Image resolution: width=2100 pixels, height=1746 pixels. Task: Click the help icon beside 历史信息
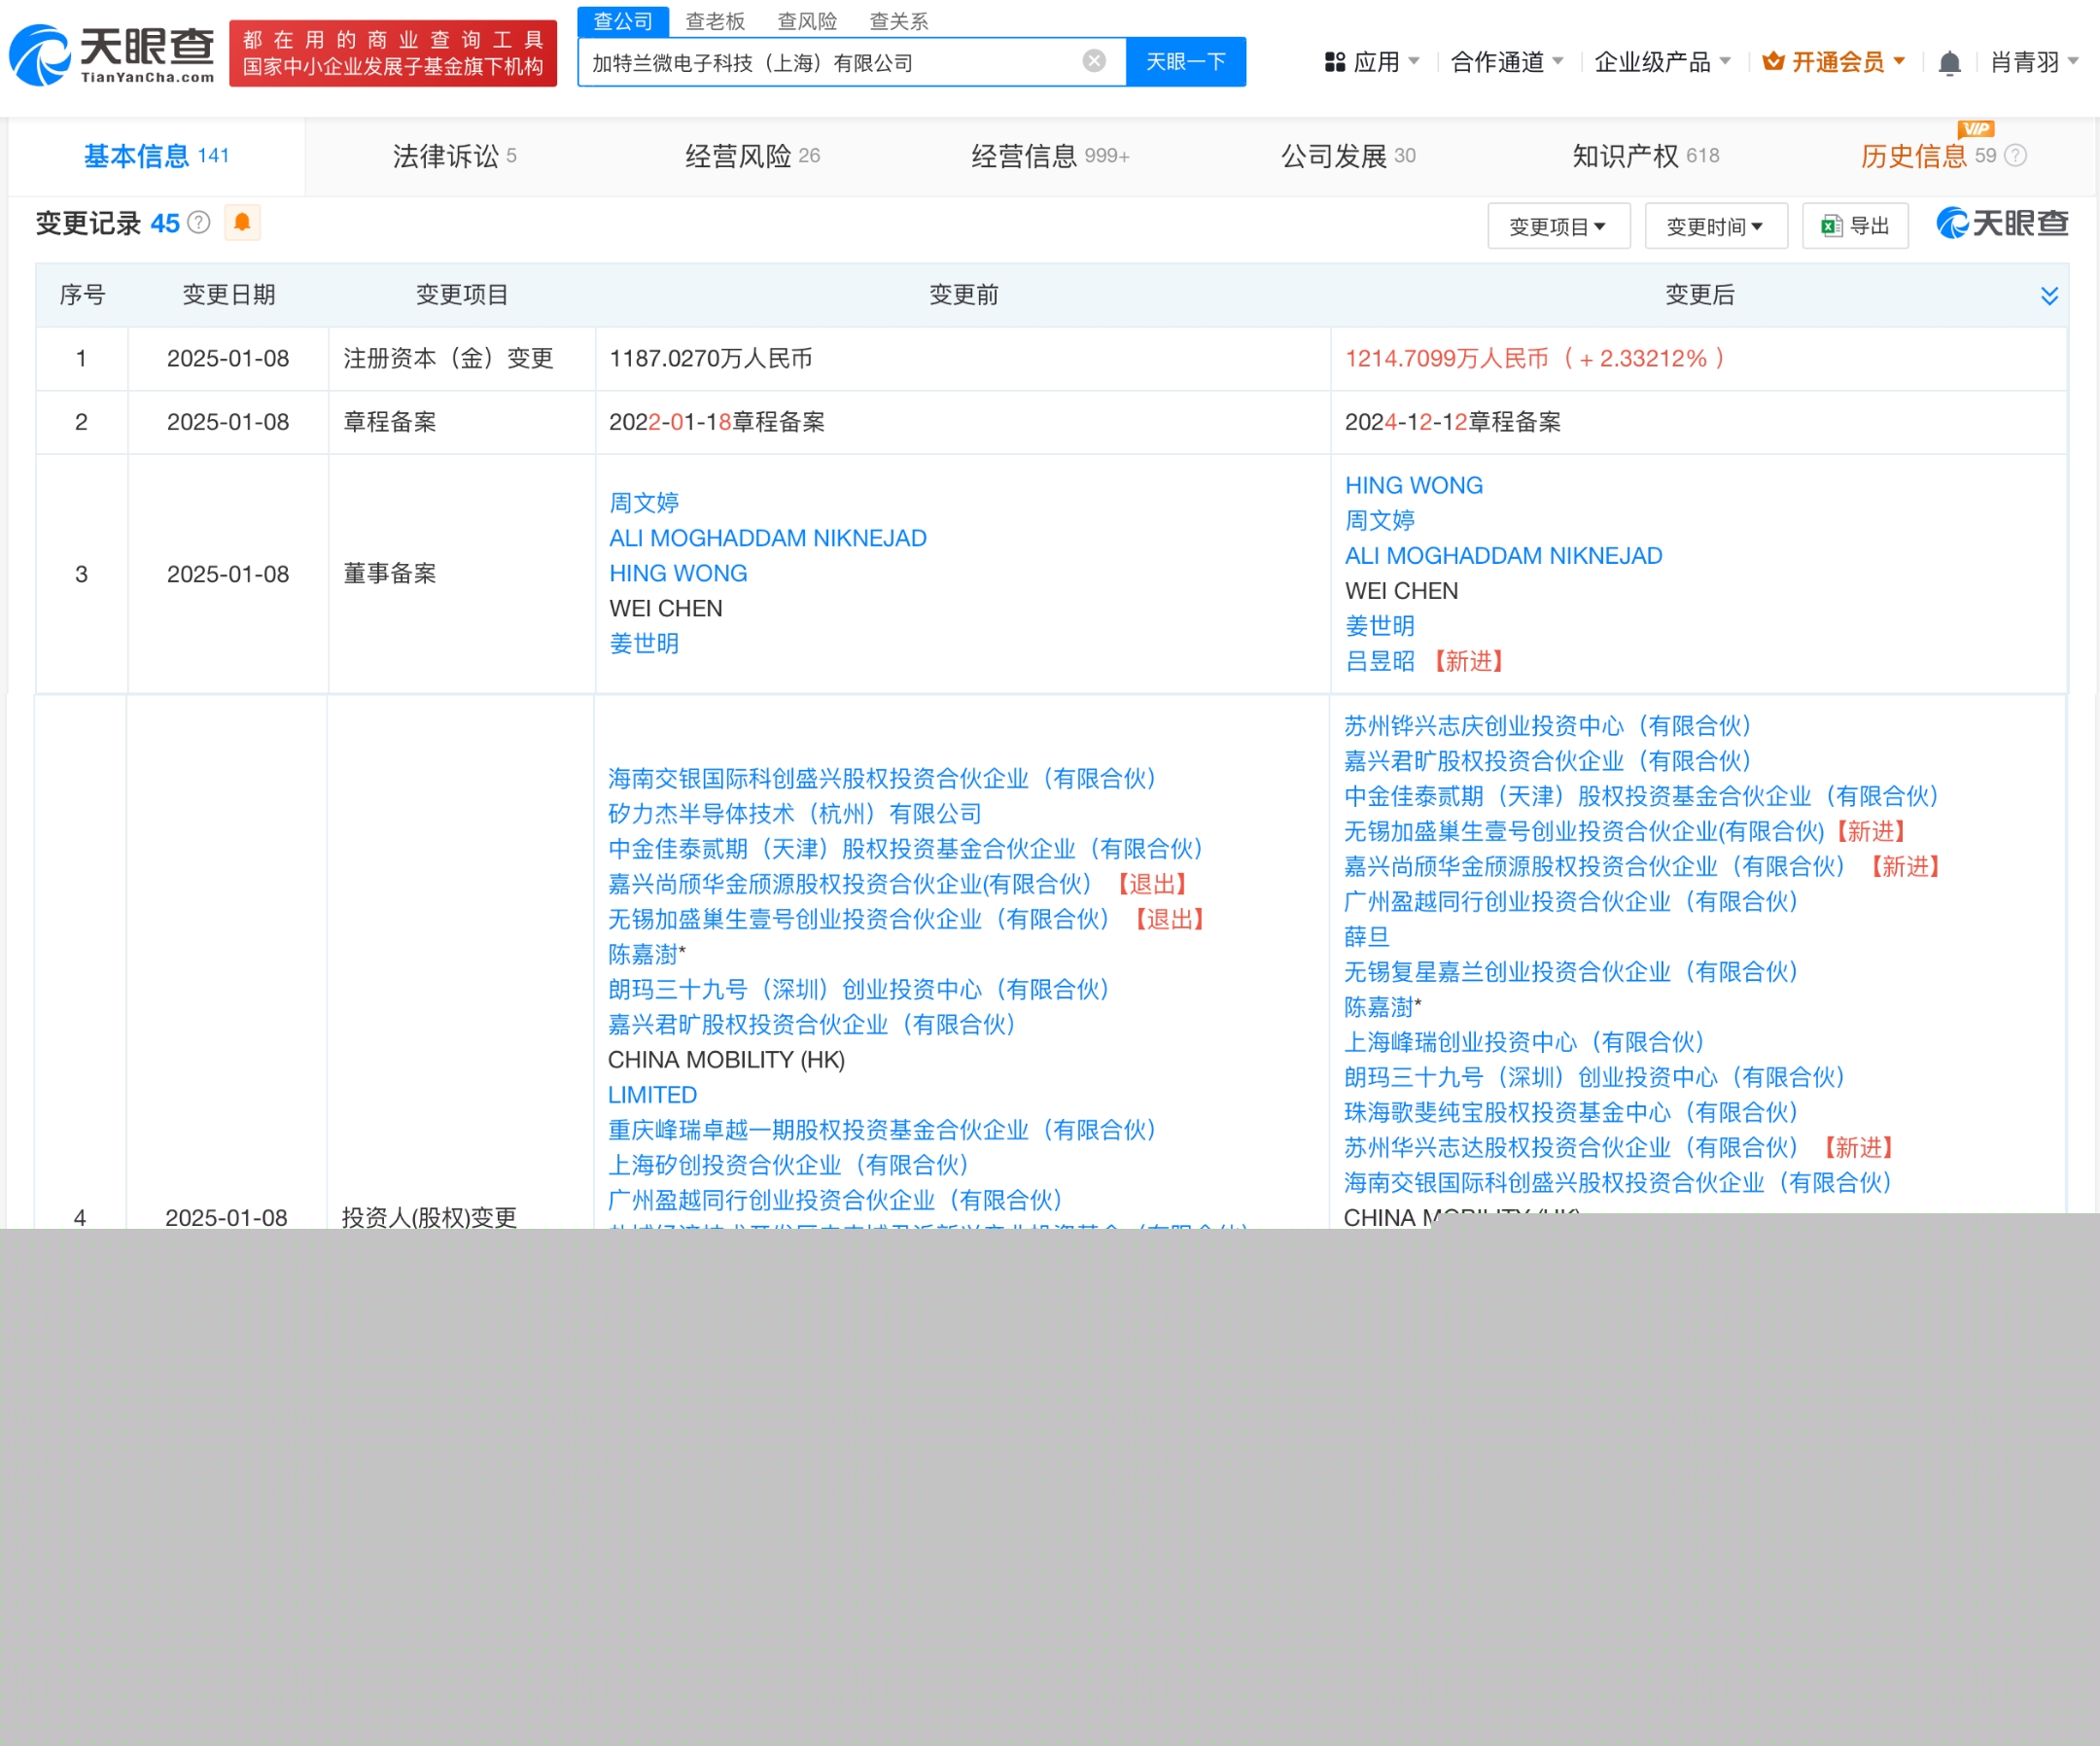(2016, 156)
